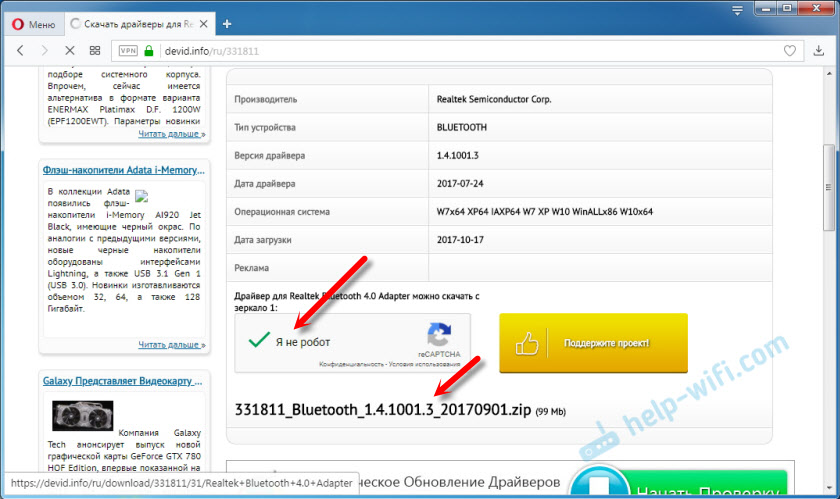Select upload date 2017-10-17 cell
The height and width of the screenshot is (499, 840).
coord(600,240)
